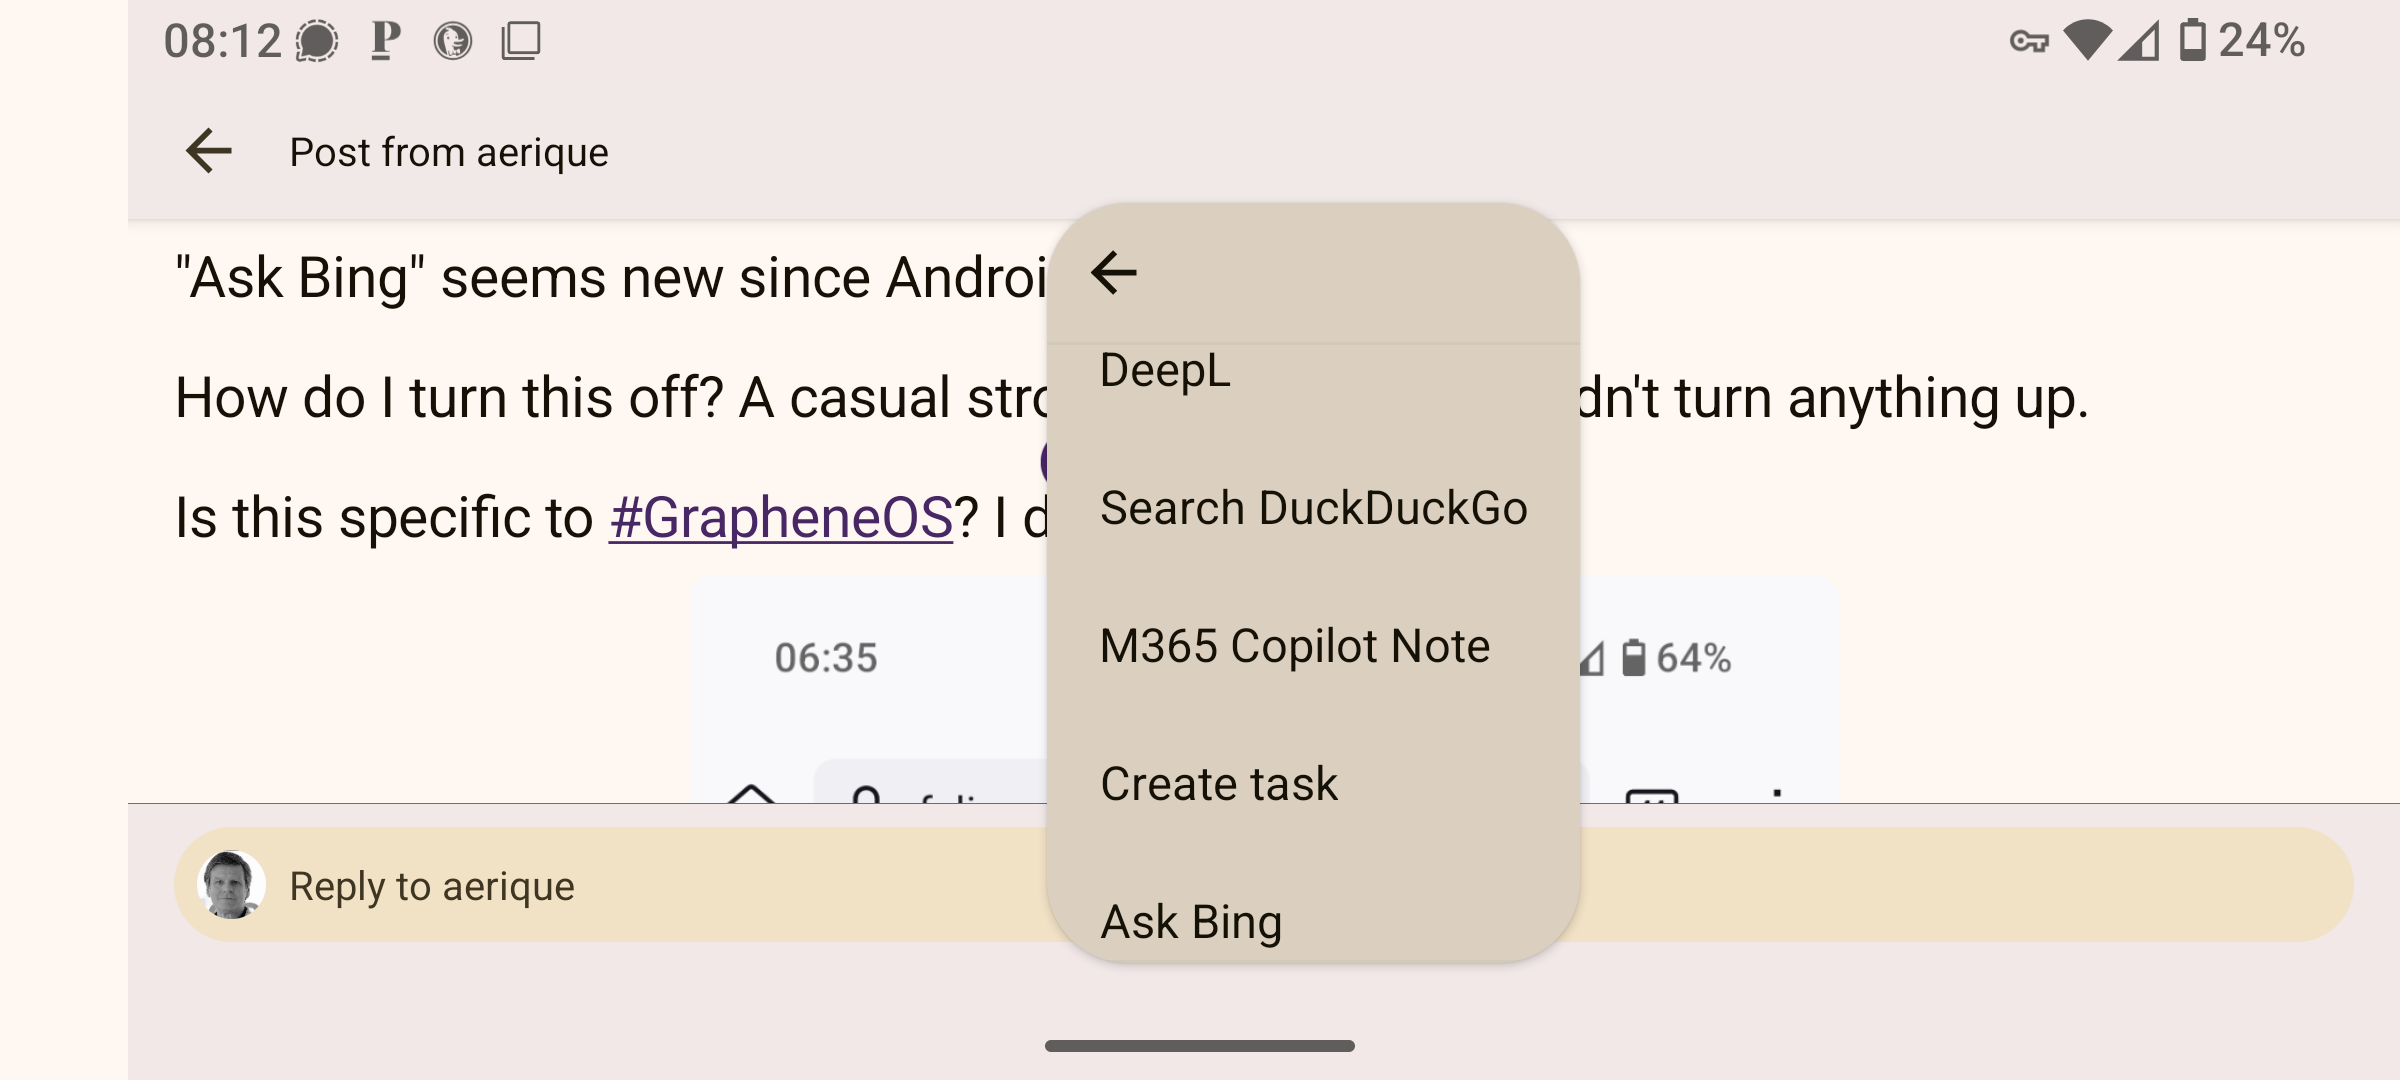Image resolution: width=2400 pixels, height=1080 pixels.
Task: Tap the Signal notification icon in status bar
Action: click(x=317, y=41)
